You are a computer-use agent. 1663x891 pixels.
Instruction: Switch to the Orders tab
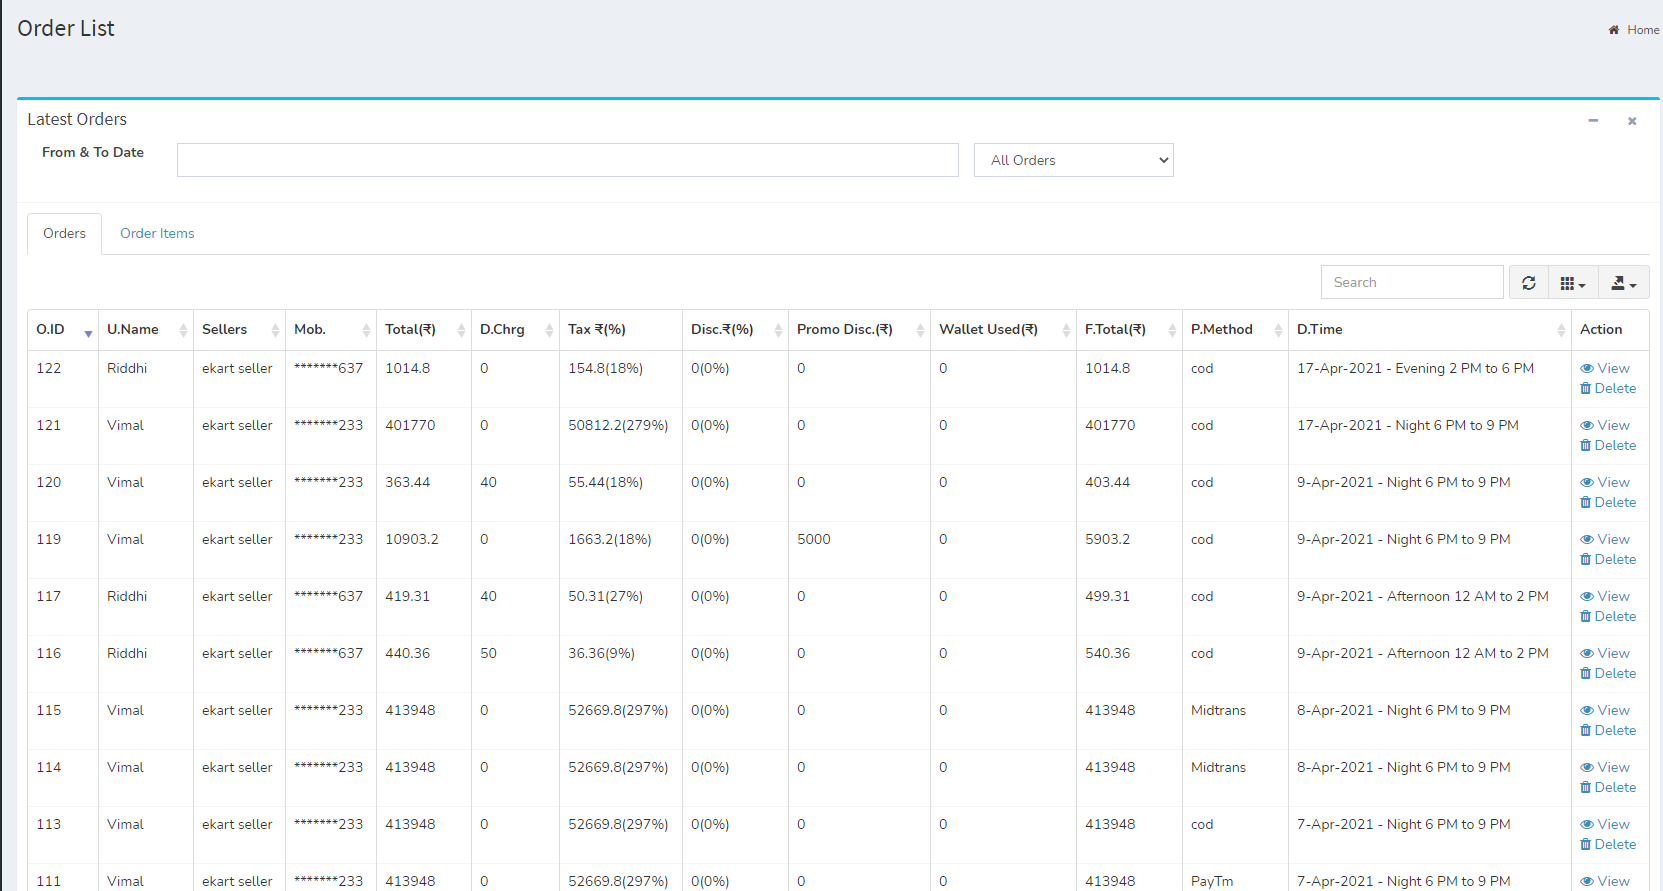tap(64, 233)
